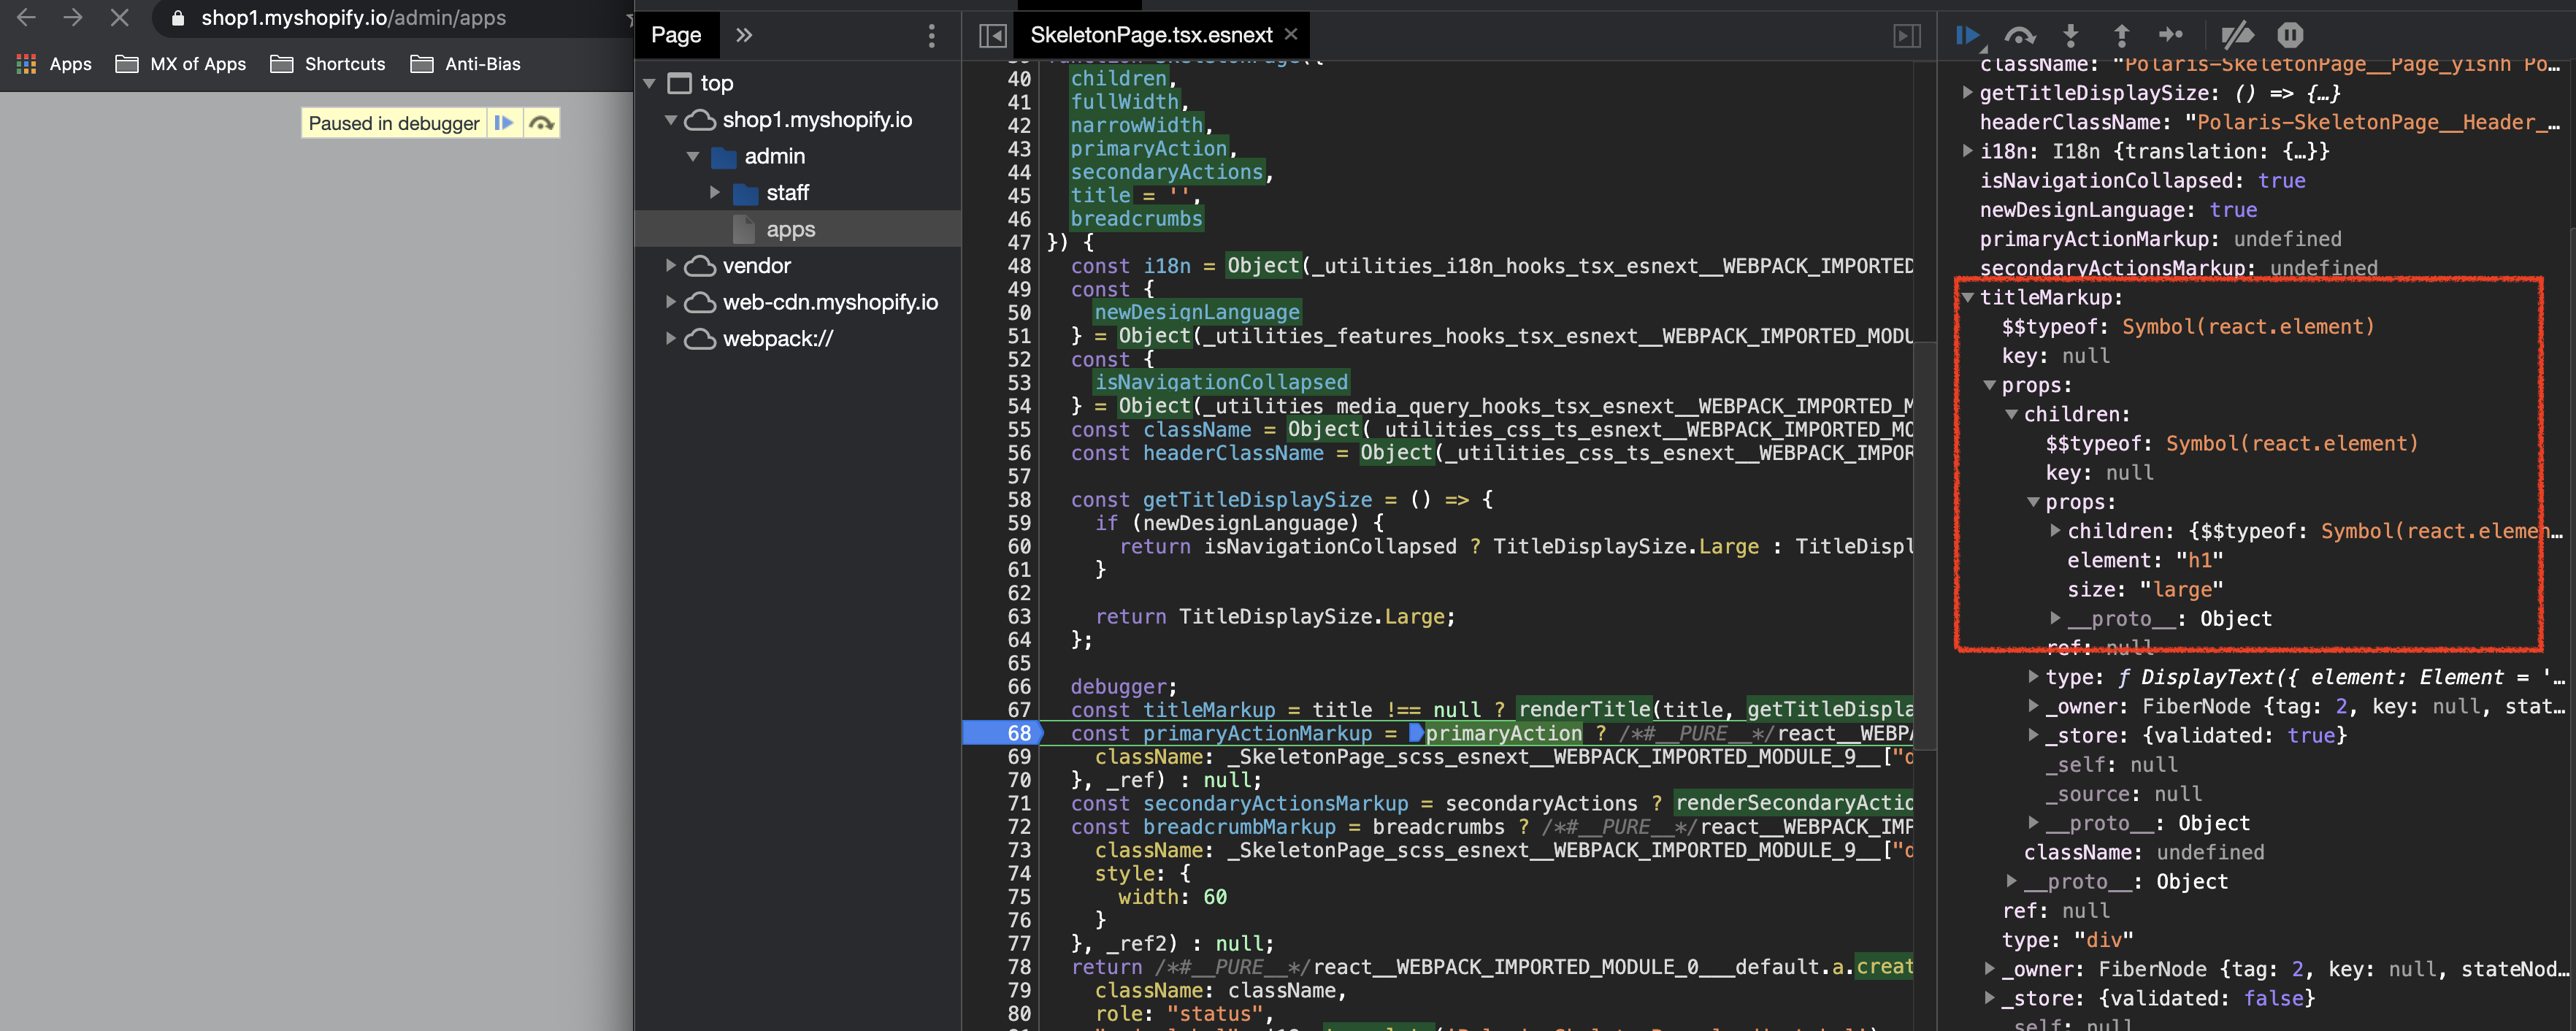
Task: Hide the file navigator sidebar
Action: (992, 35)
